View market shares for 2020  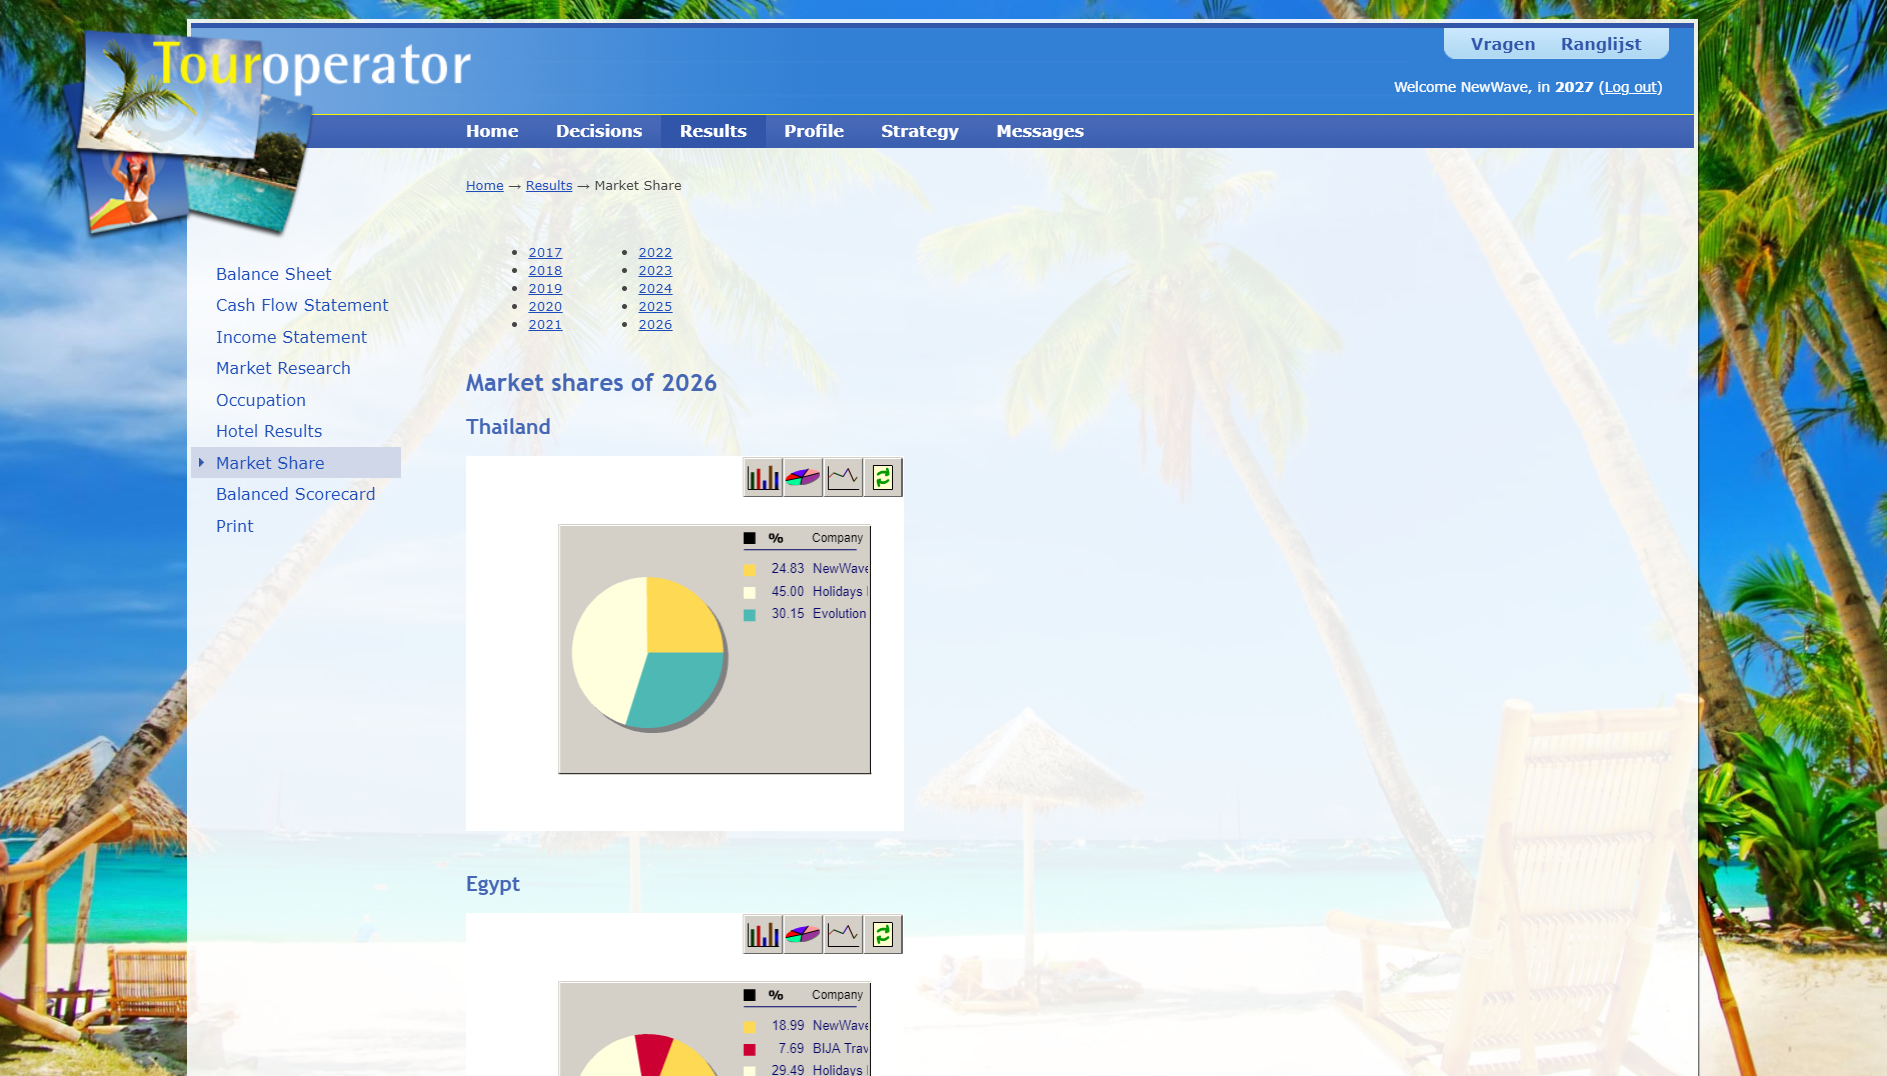pos(545,307)
